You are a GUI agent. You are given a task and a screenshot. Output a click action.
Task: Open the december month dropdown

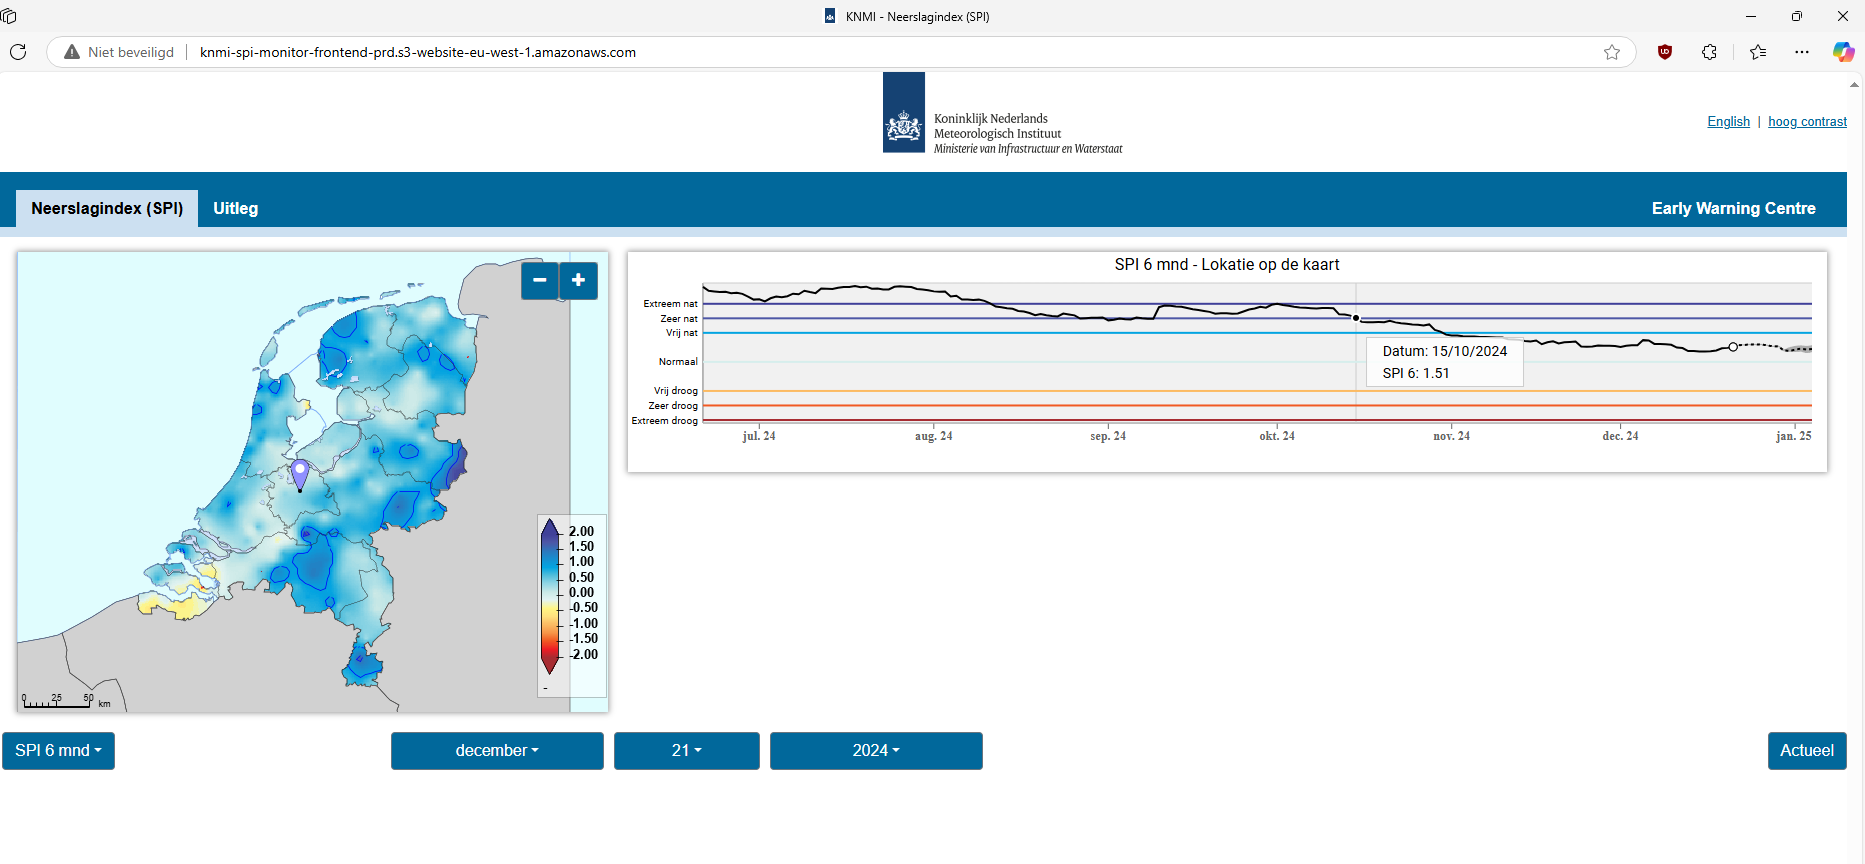coord(497,751)
